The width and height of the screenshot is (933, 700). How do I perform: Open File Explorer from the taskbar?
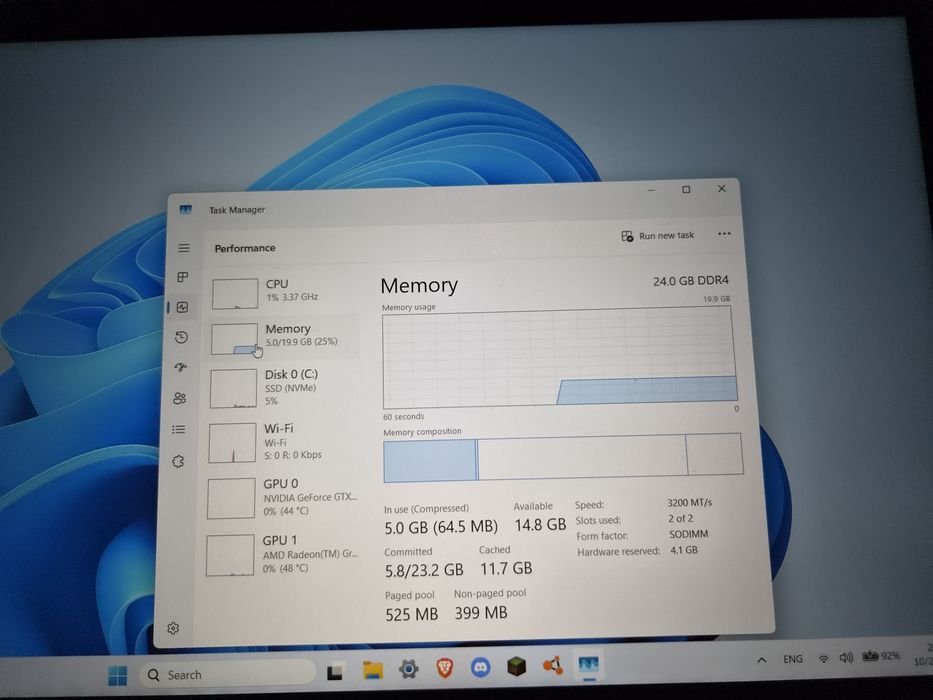click(373, 670)
